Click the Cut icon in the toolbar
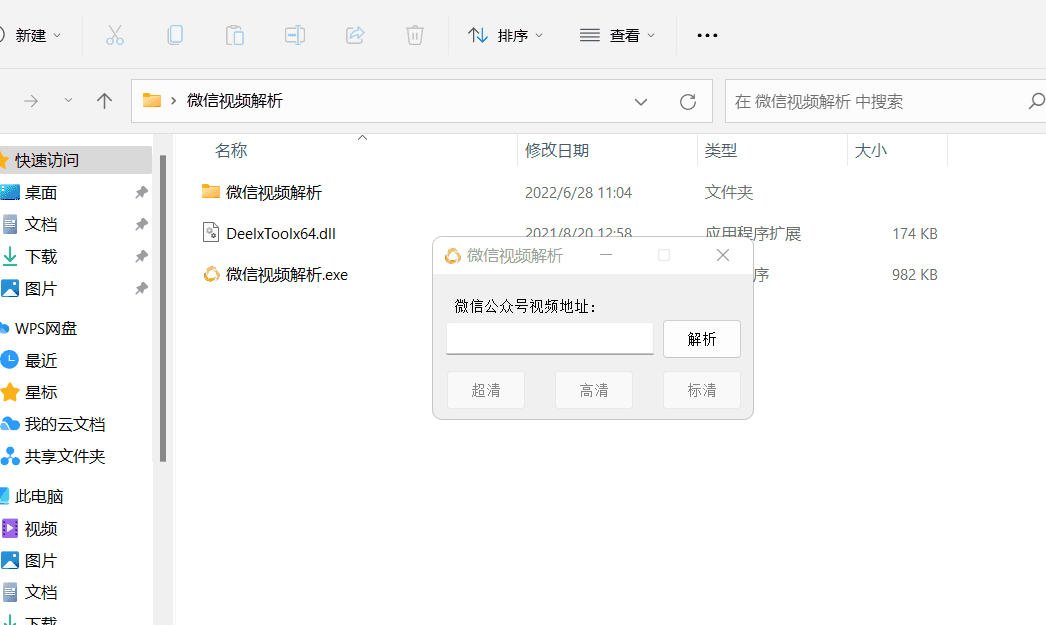 tap(115, 35)
